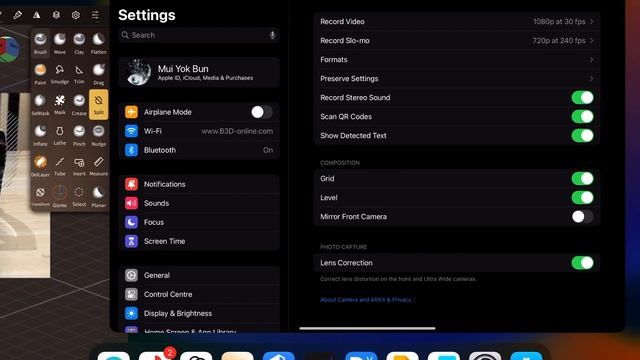Screen dimensions: 640x360
Task: Select the highlighted Split tool
Action: tap(99, 104)
